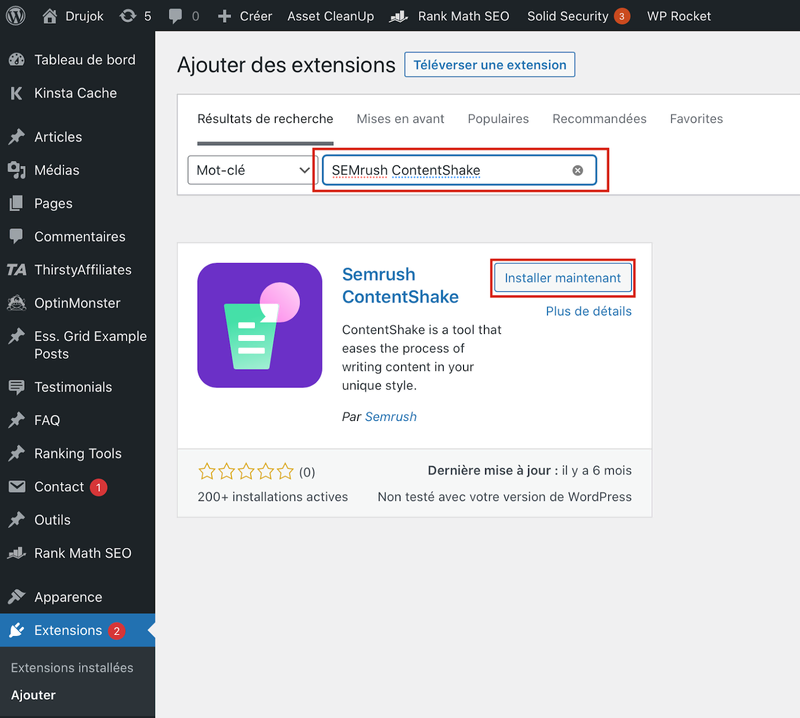Click the WordPress logo icon
This screenshot has height=718, width=800.
pyautogui.click(x=16, y=16)
